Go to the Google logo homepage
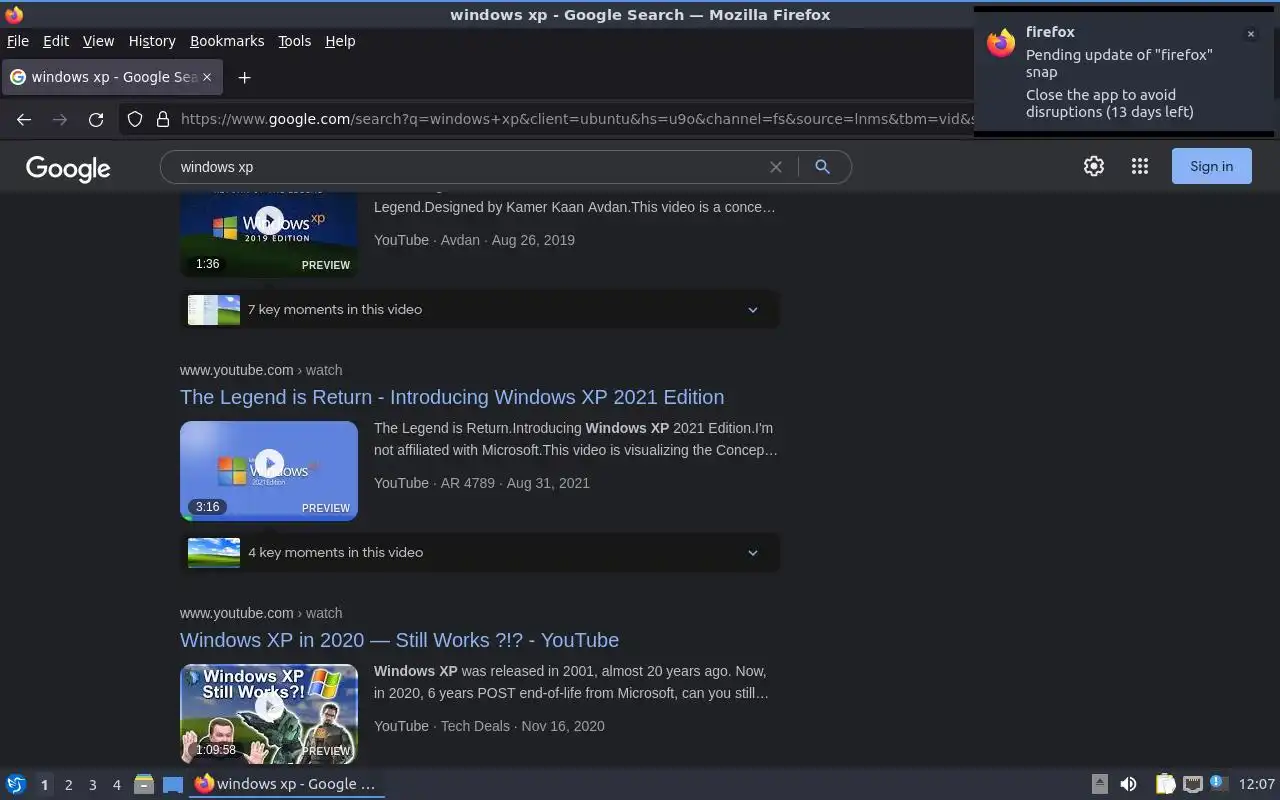The image size is (1280, 800). 68,168
